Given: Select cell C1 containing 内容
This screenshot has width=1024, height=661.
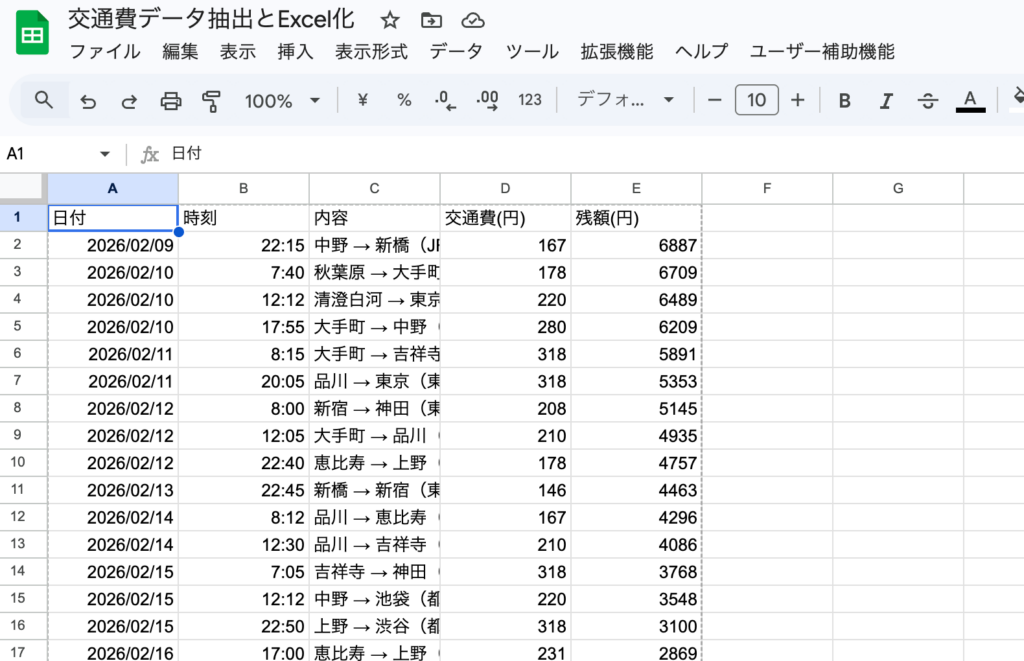Looking at the screenshot, I should (374, 218).
